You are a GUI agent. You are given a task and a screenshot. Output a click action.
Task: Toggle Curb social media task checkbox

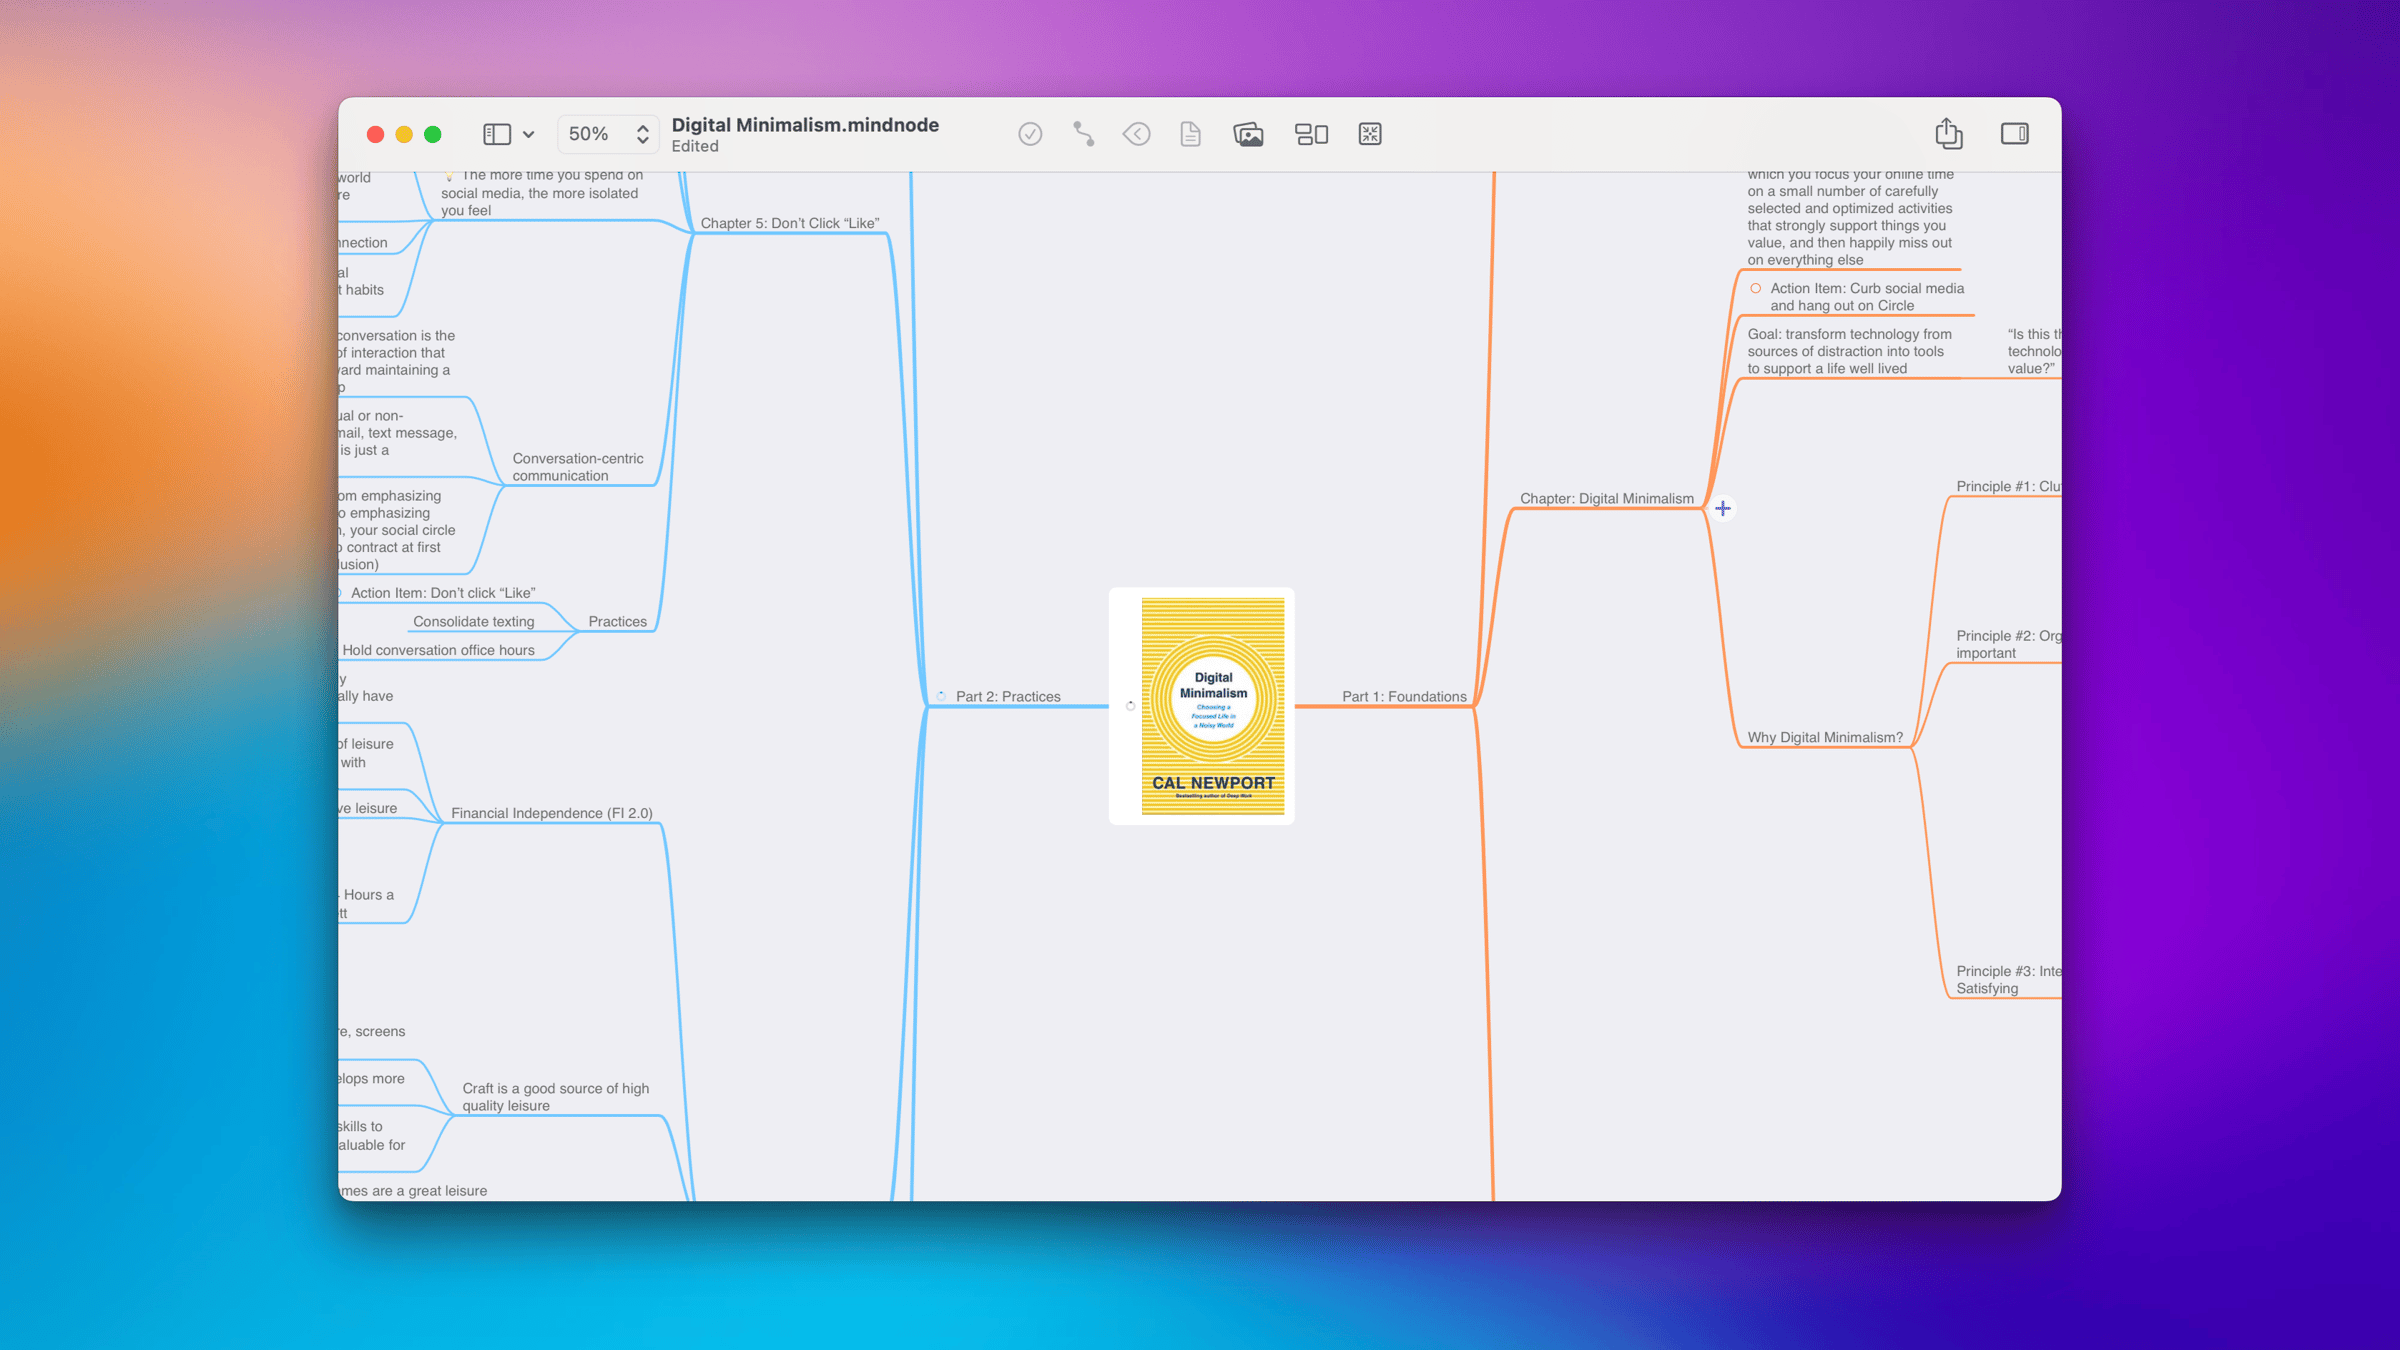[x=1755, y=288]
